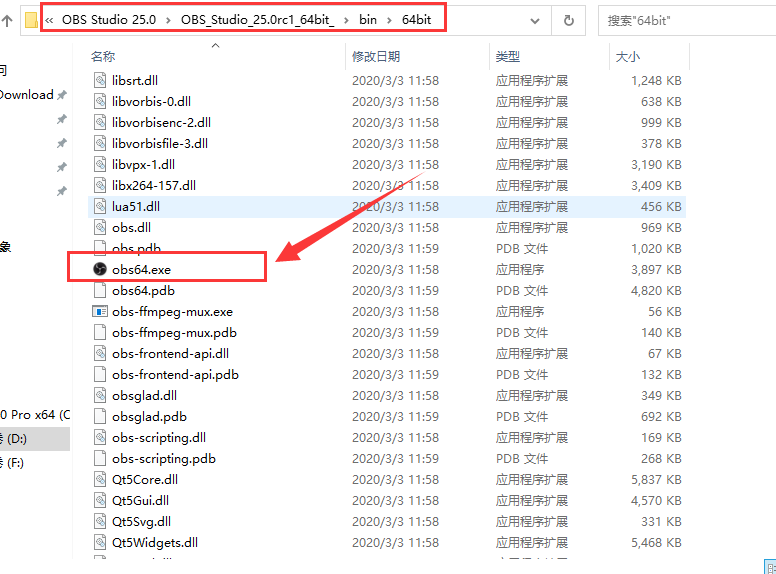Select the libsrt.dll file icon
Image resolution: width=776 pixels, height=574 pixels.
(x=100, y=80)
